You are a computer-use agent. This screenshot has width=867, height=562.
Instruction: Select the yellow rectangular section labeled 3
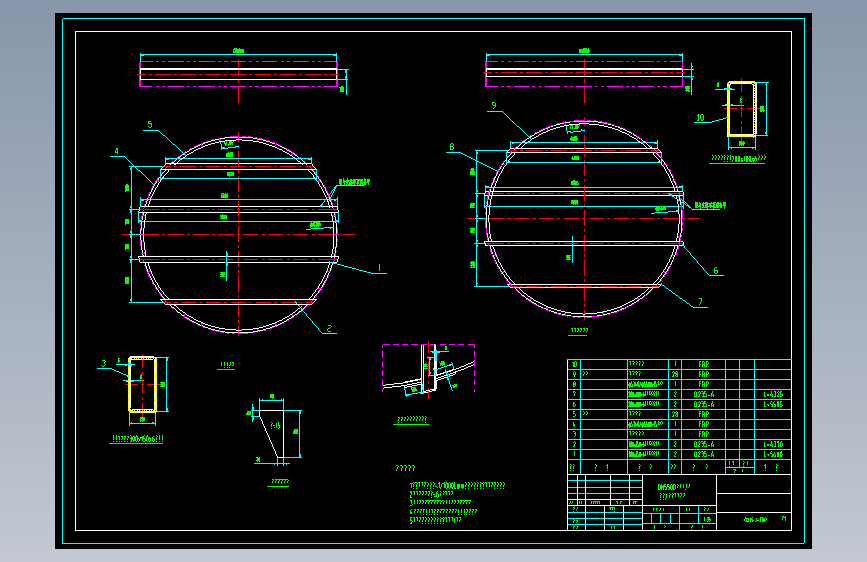coord(143,384)
